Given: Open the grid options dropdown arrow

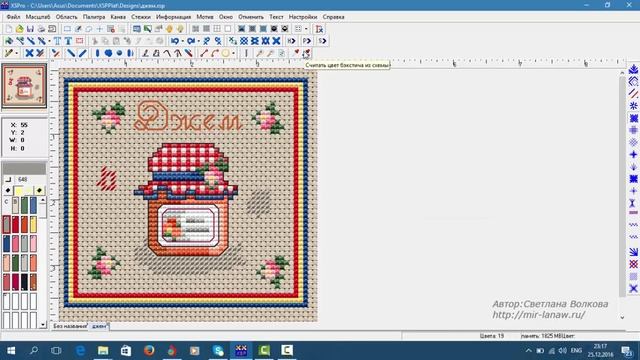Looking at the screenshot, I should click(x=306, y=29).
